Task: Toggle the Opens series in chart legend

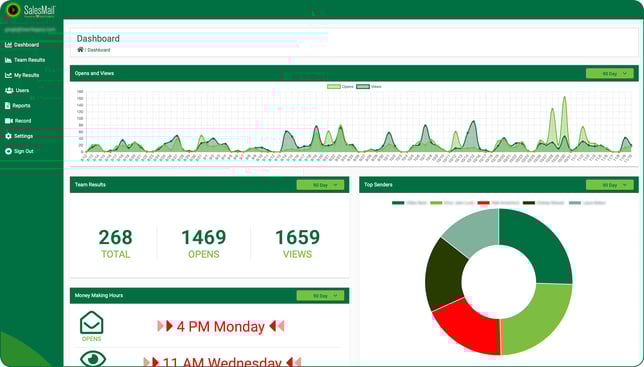Action: [x=340, y=87]
